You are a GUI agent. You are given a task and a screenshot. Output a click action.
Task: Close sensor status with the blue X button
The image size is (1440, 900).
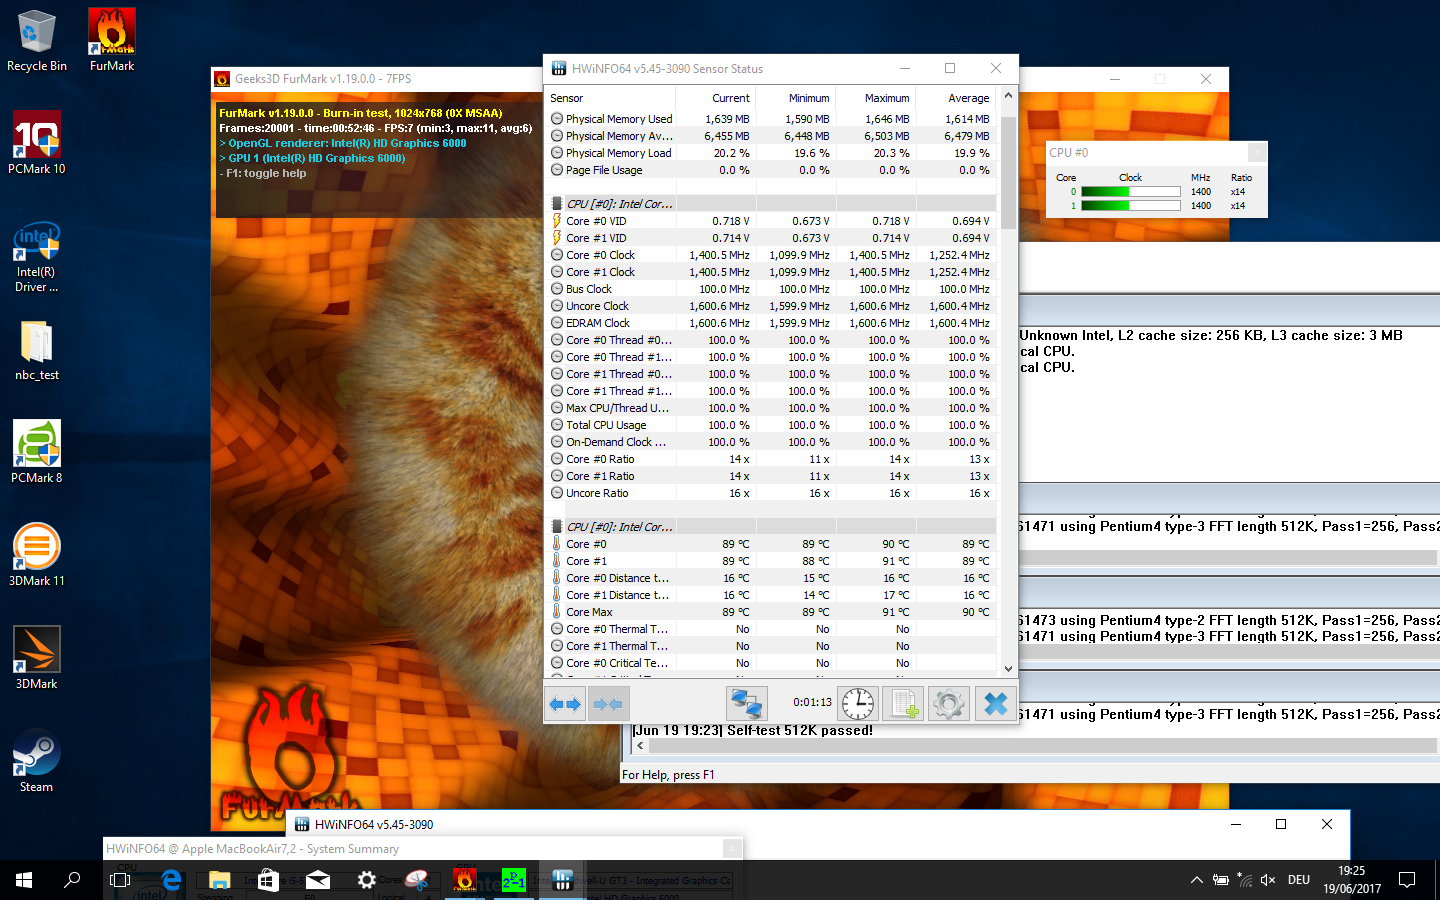tap(995, 704)
